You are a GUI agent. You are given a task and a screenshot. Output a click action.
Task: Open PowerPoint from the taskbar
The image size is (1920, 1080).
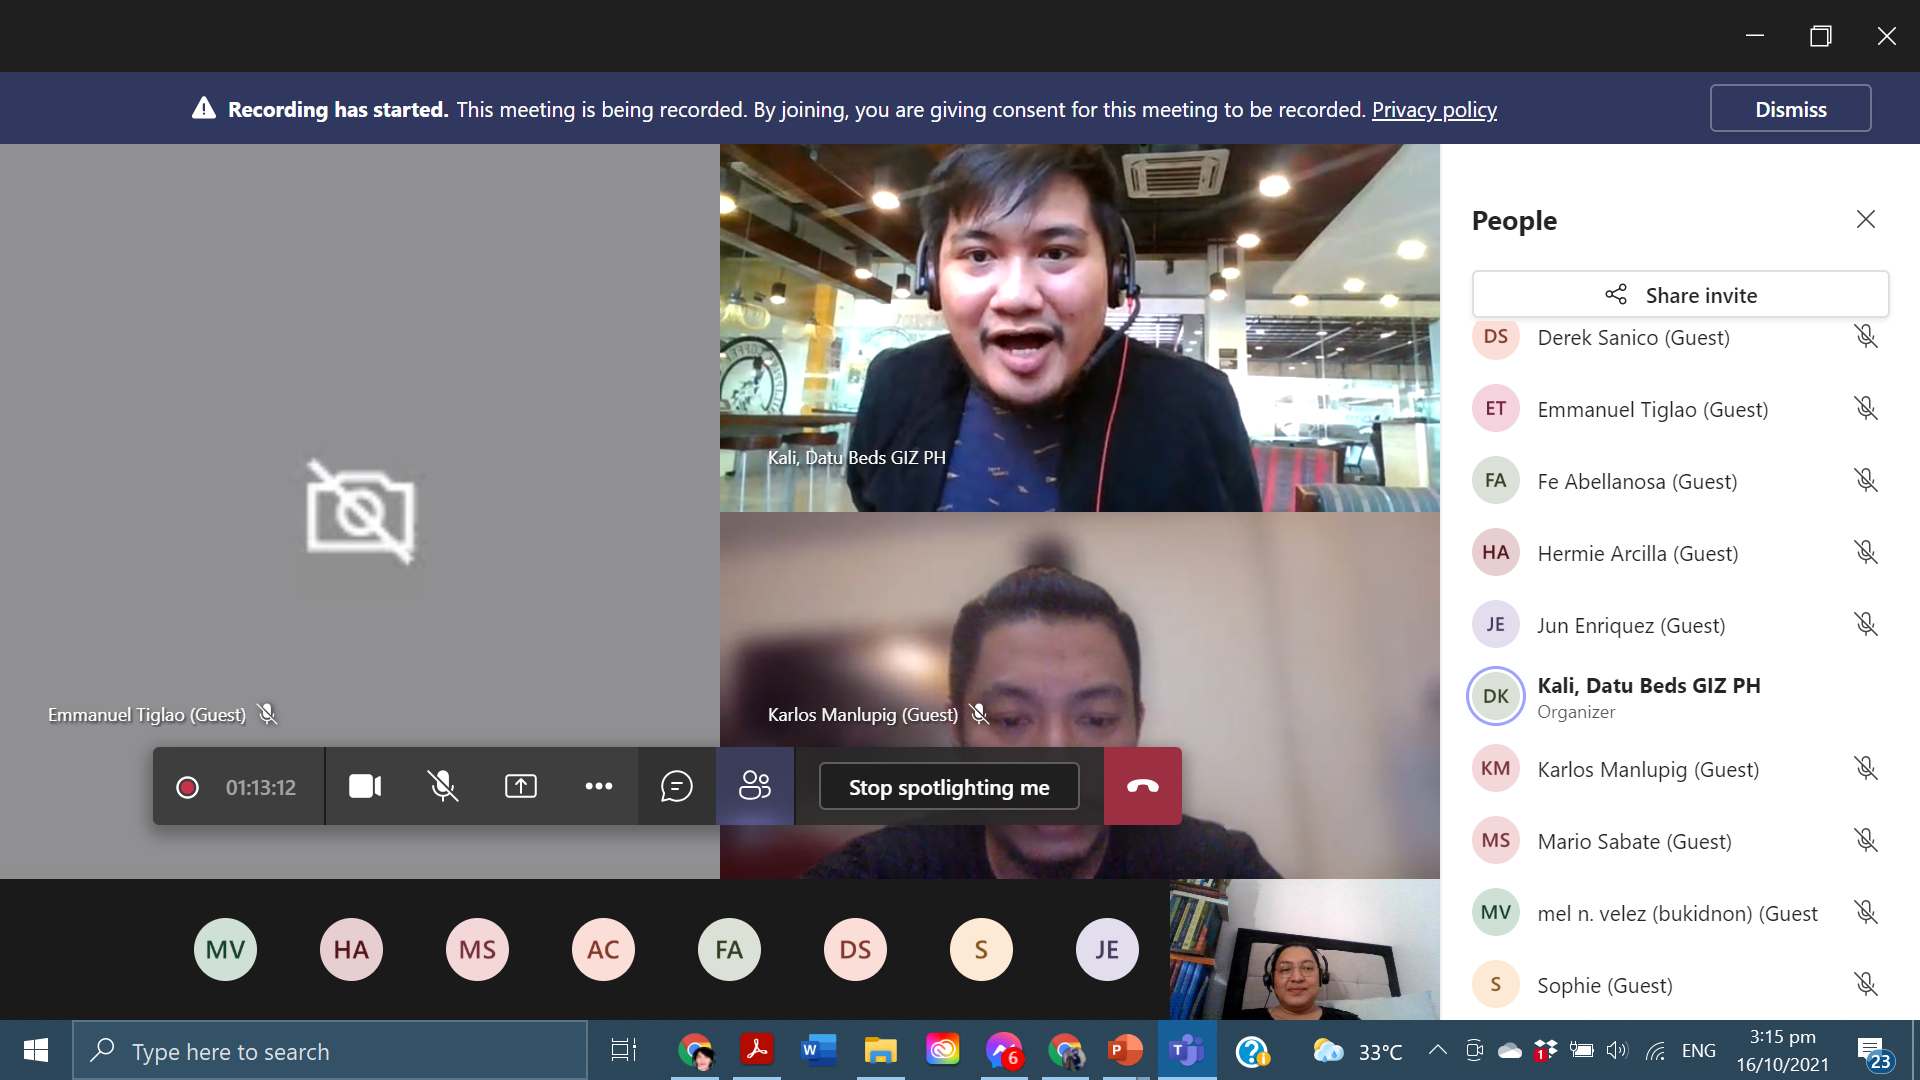point(1125,1050)
